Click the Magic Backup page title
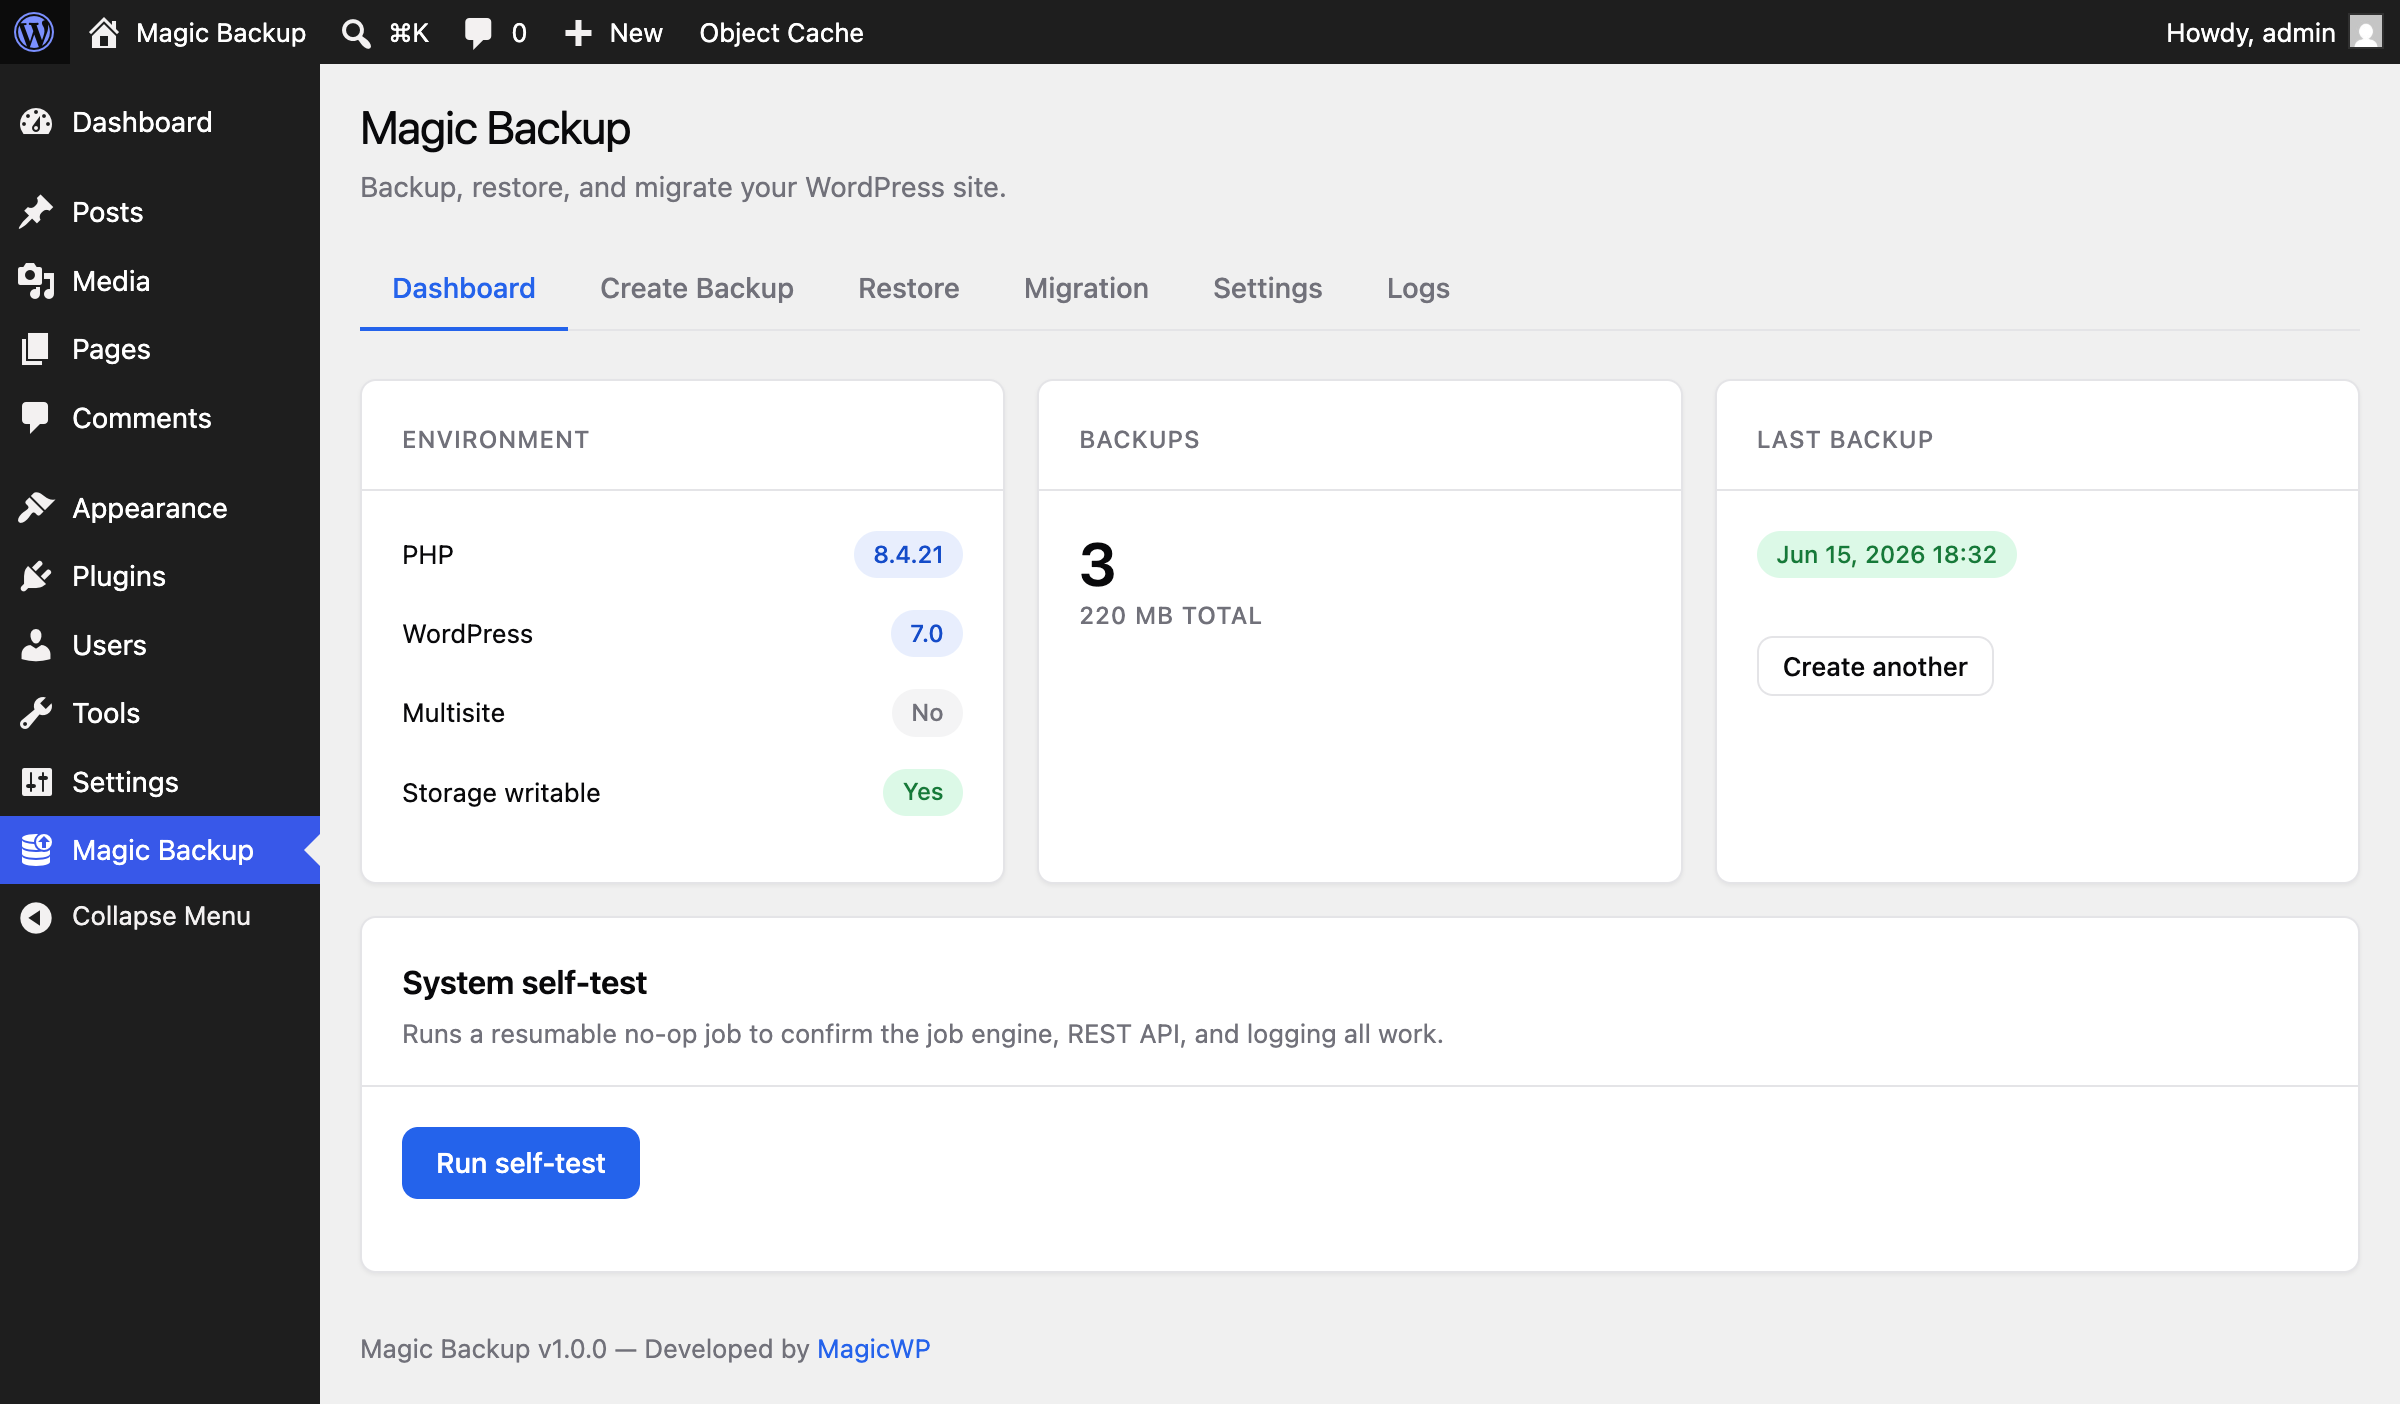 pos(495,129)
